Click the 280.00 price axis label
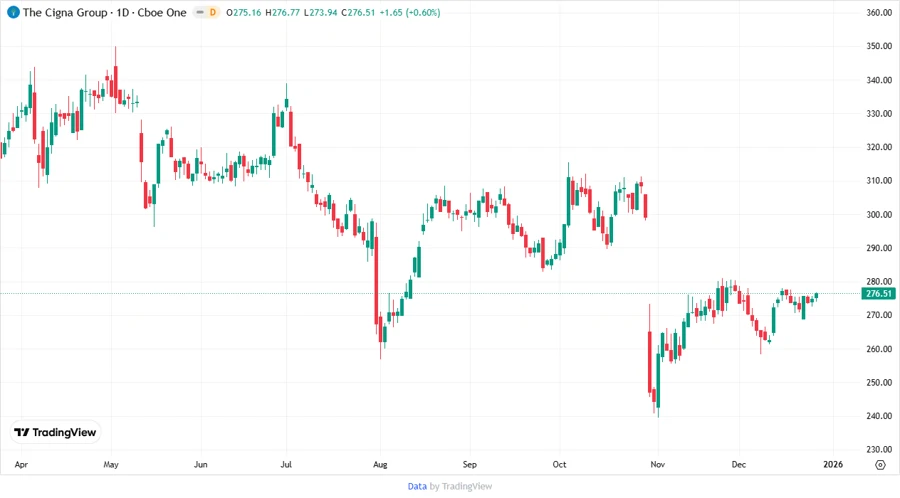 (x=879, y=282)
